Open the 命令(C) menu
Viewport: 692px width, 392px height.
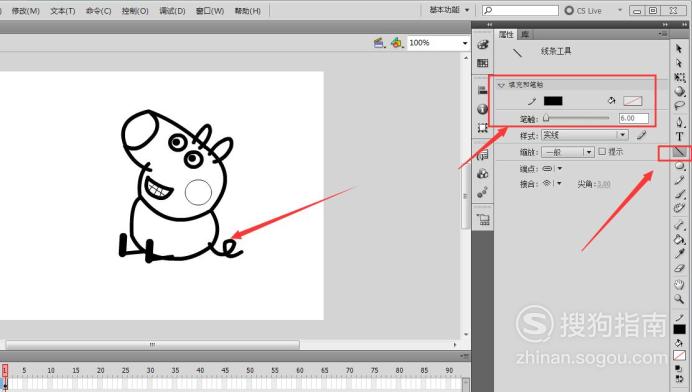(x=98, y=11)
